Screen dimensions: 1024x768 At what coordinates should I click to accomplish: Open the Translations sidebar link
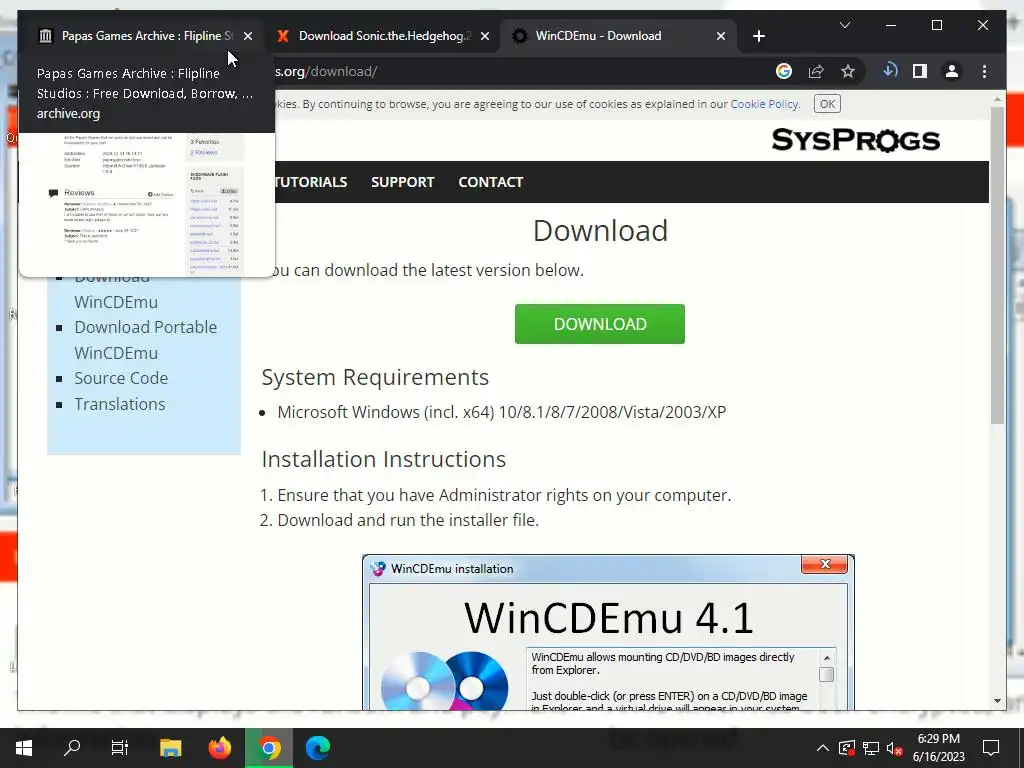coord(120,404)
